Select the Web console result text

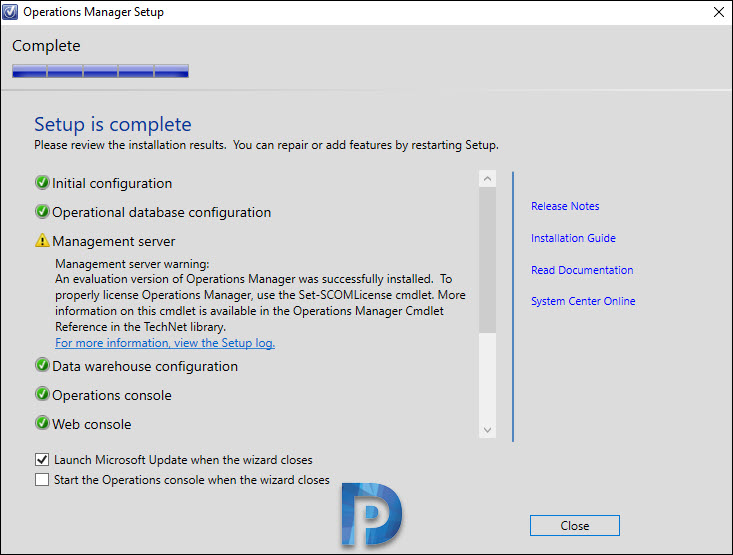point(92,424)
